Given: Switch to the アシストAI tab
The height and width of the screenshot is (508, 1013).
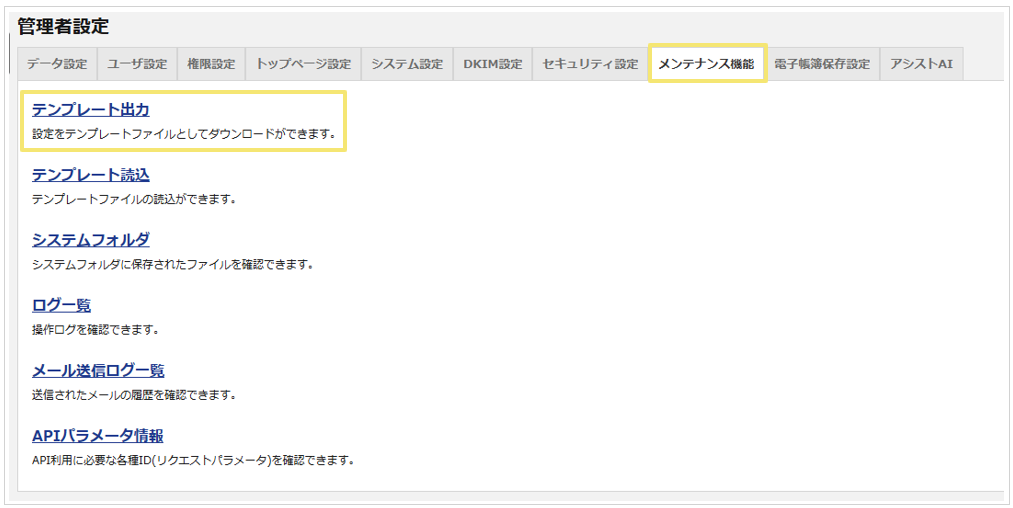Looking at the screenshot, I should (921, 64).
